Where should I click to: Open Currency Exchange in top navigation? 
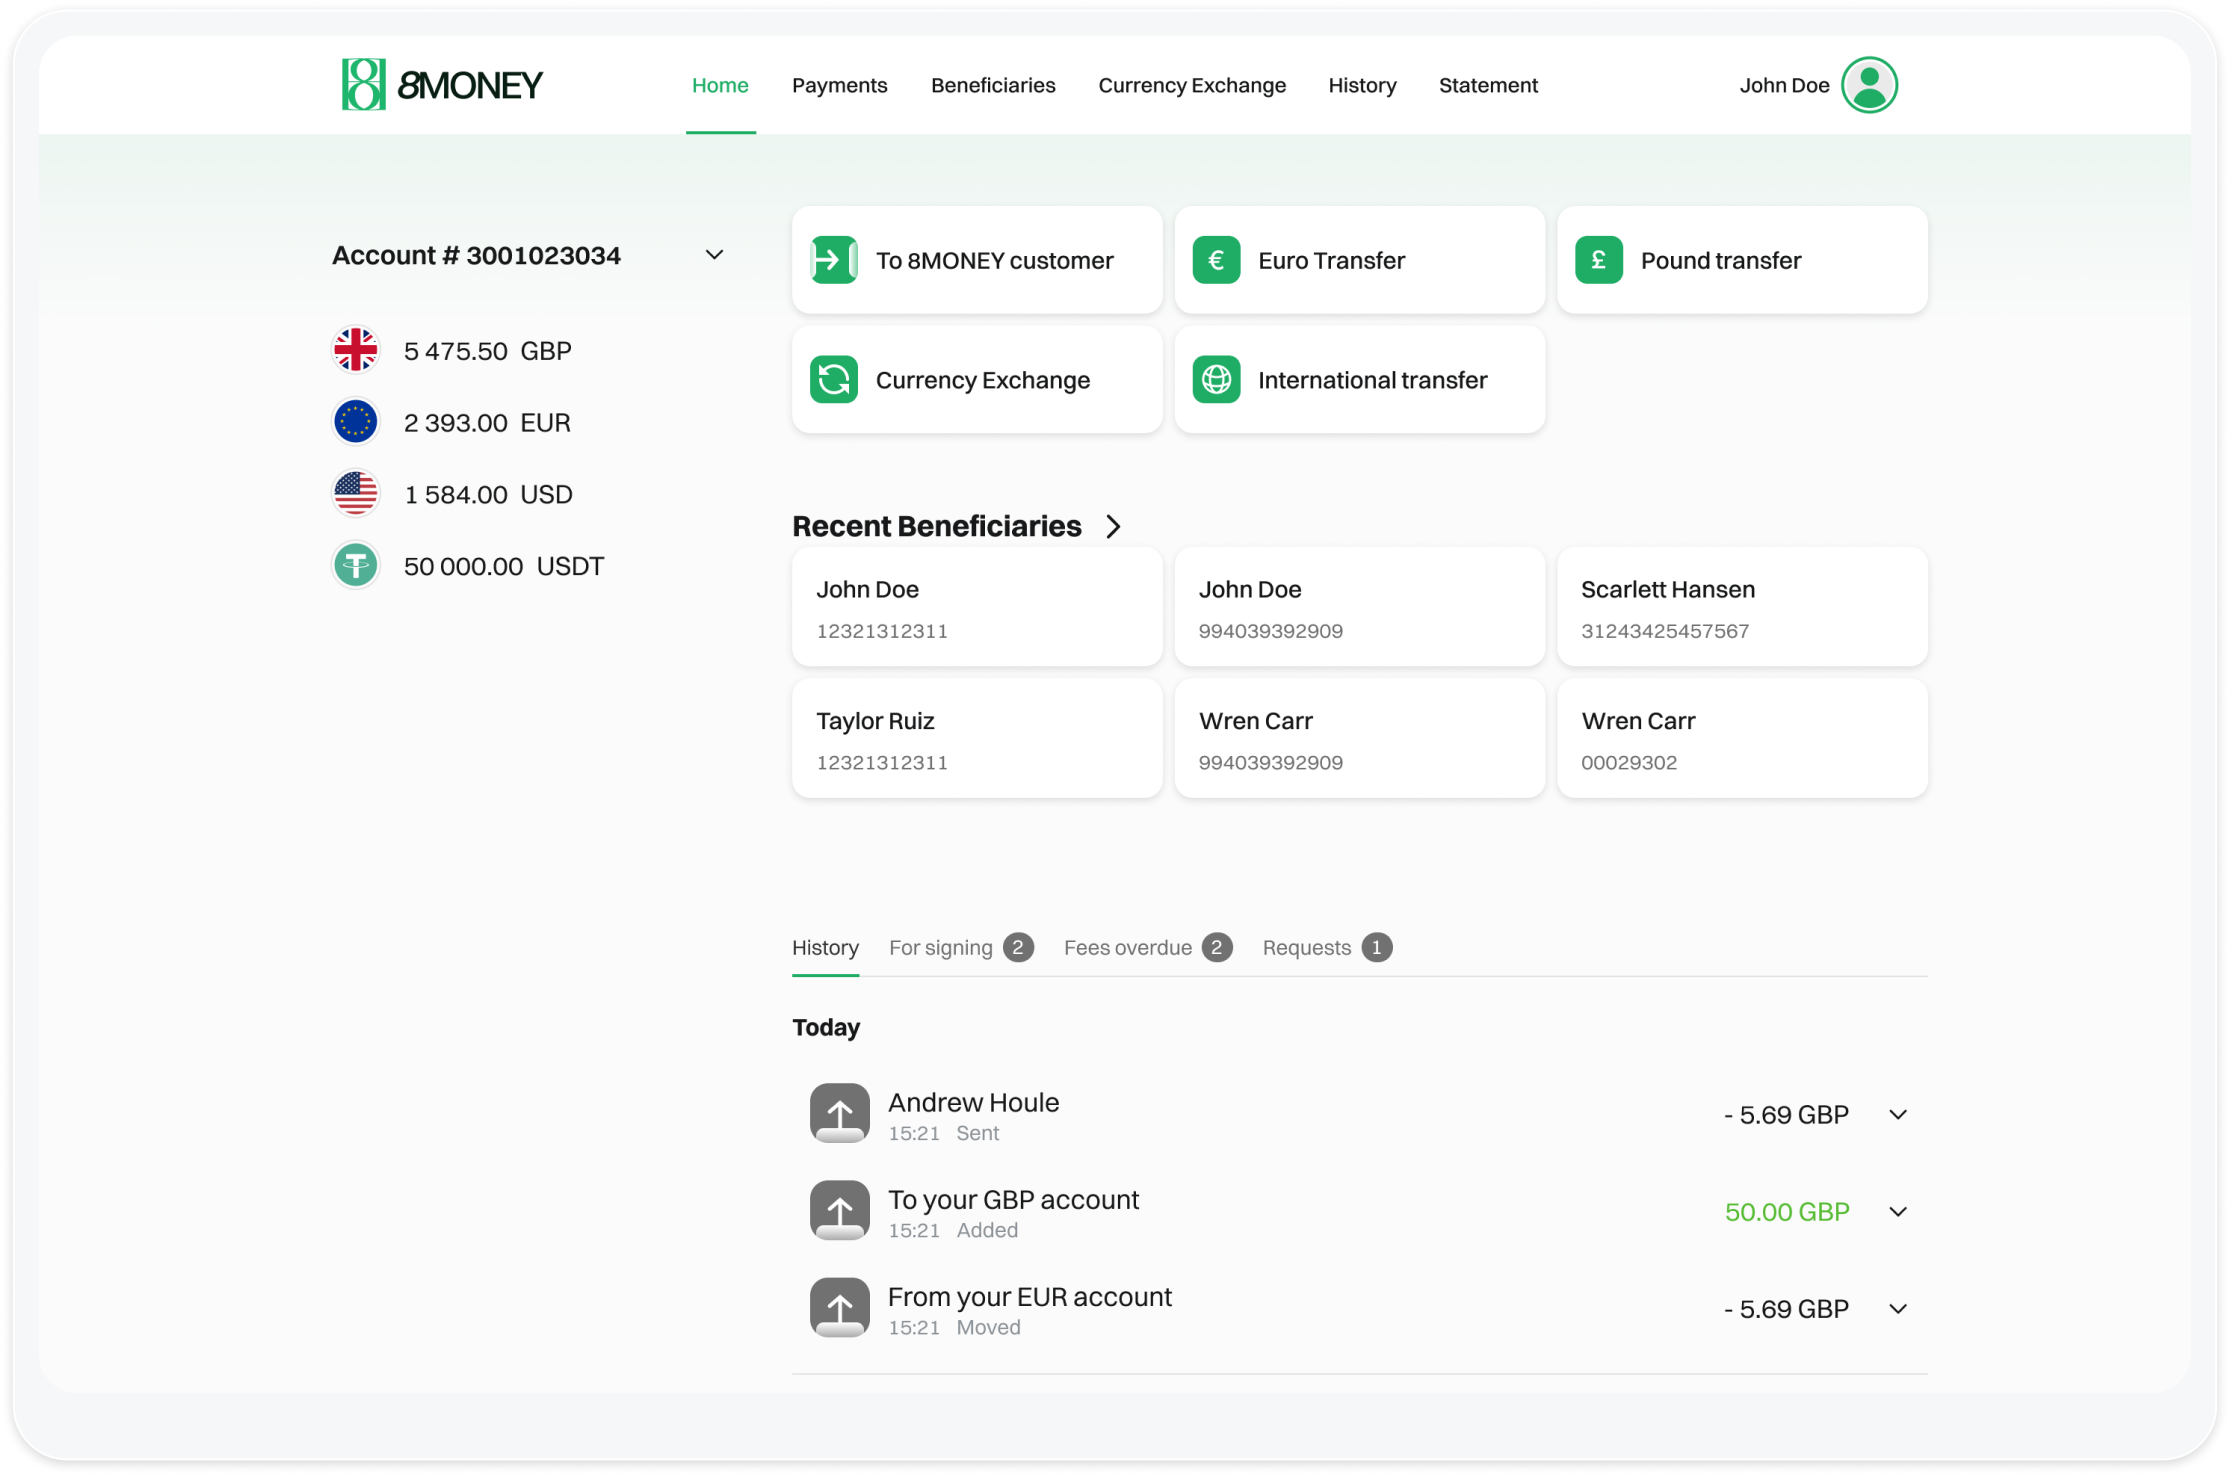tap(1192, 85)
